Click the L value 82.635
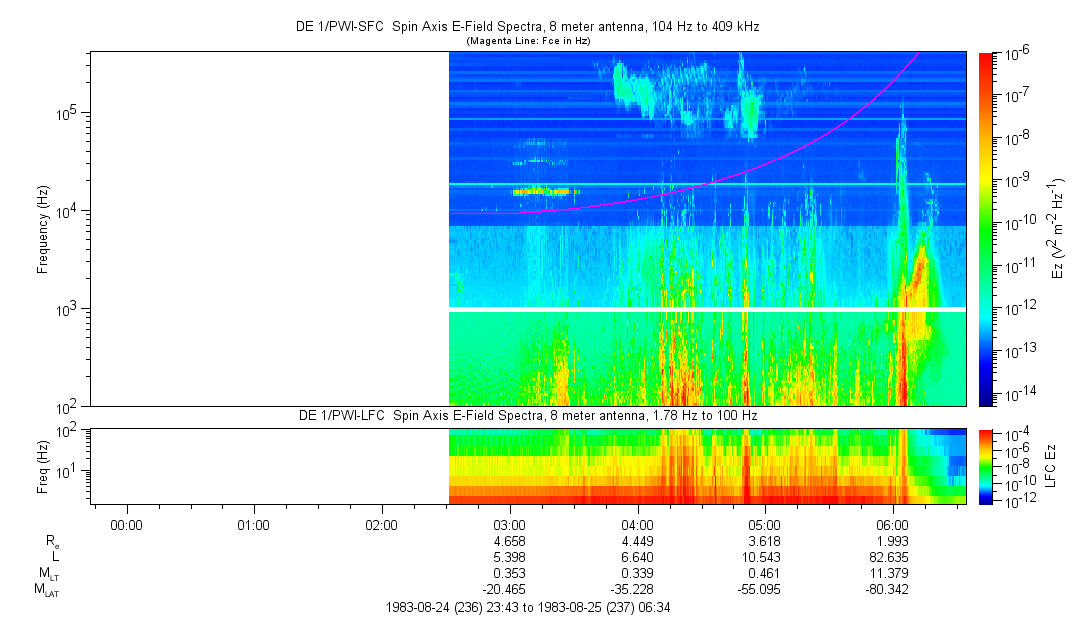 [x=892, y=557]
